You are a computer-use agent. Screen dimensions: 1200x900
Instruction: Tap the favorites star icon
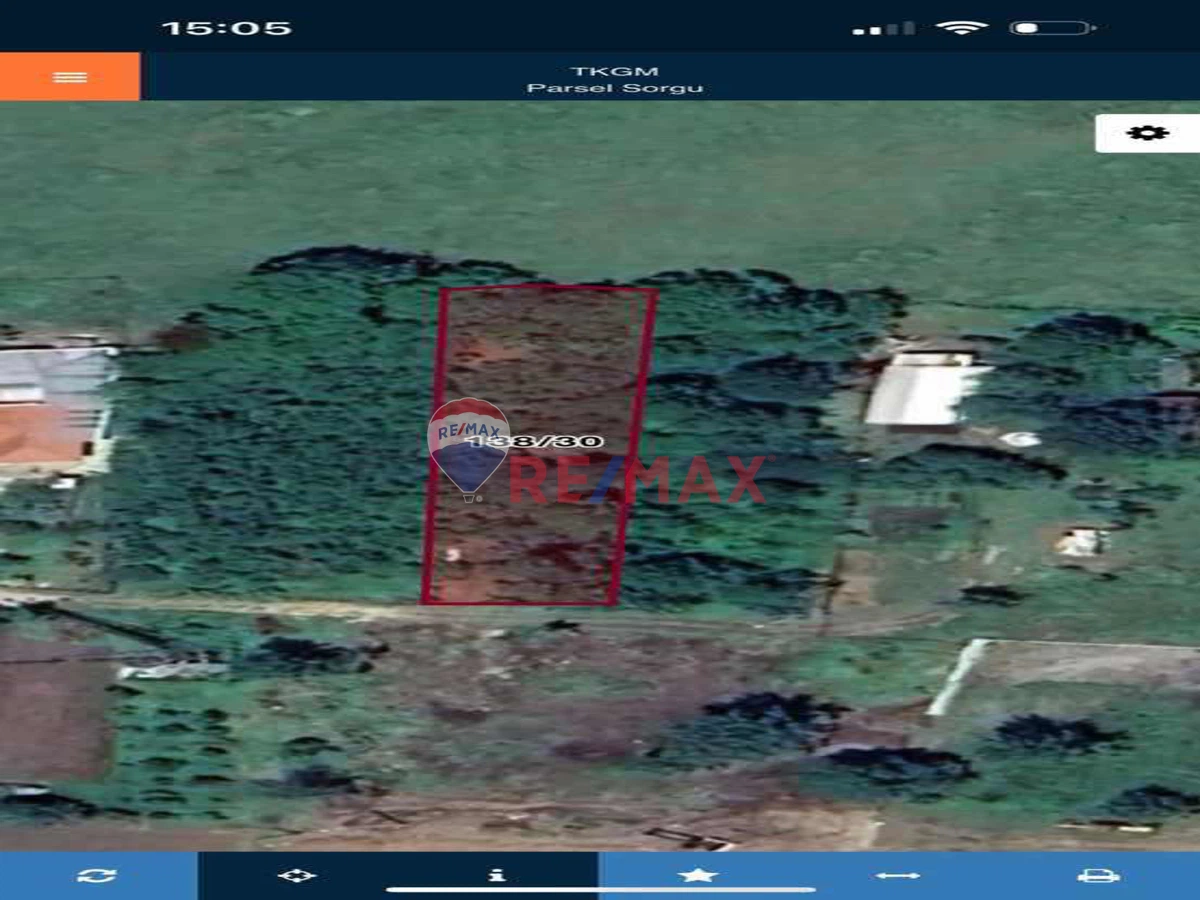pyautogui.click(x=698, y=875)
